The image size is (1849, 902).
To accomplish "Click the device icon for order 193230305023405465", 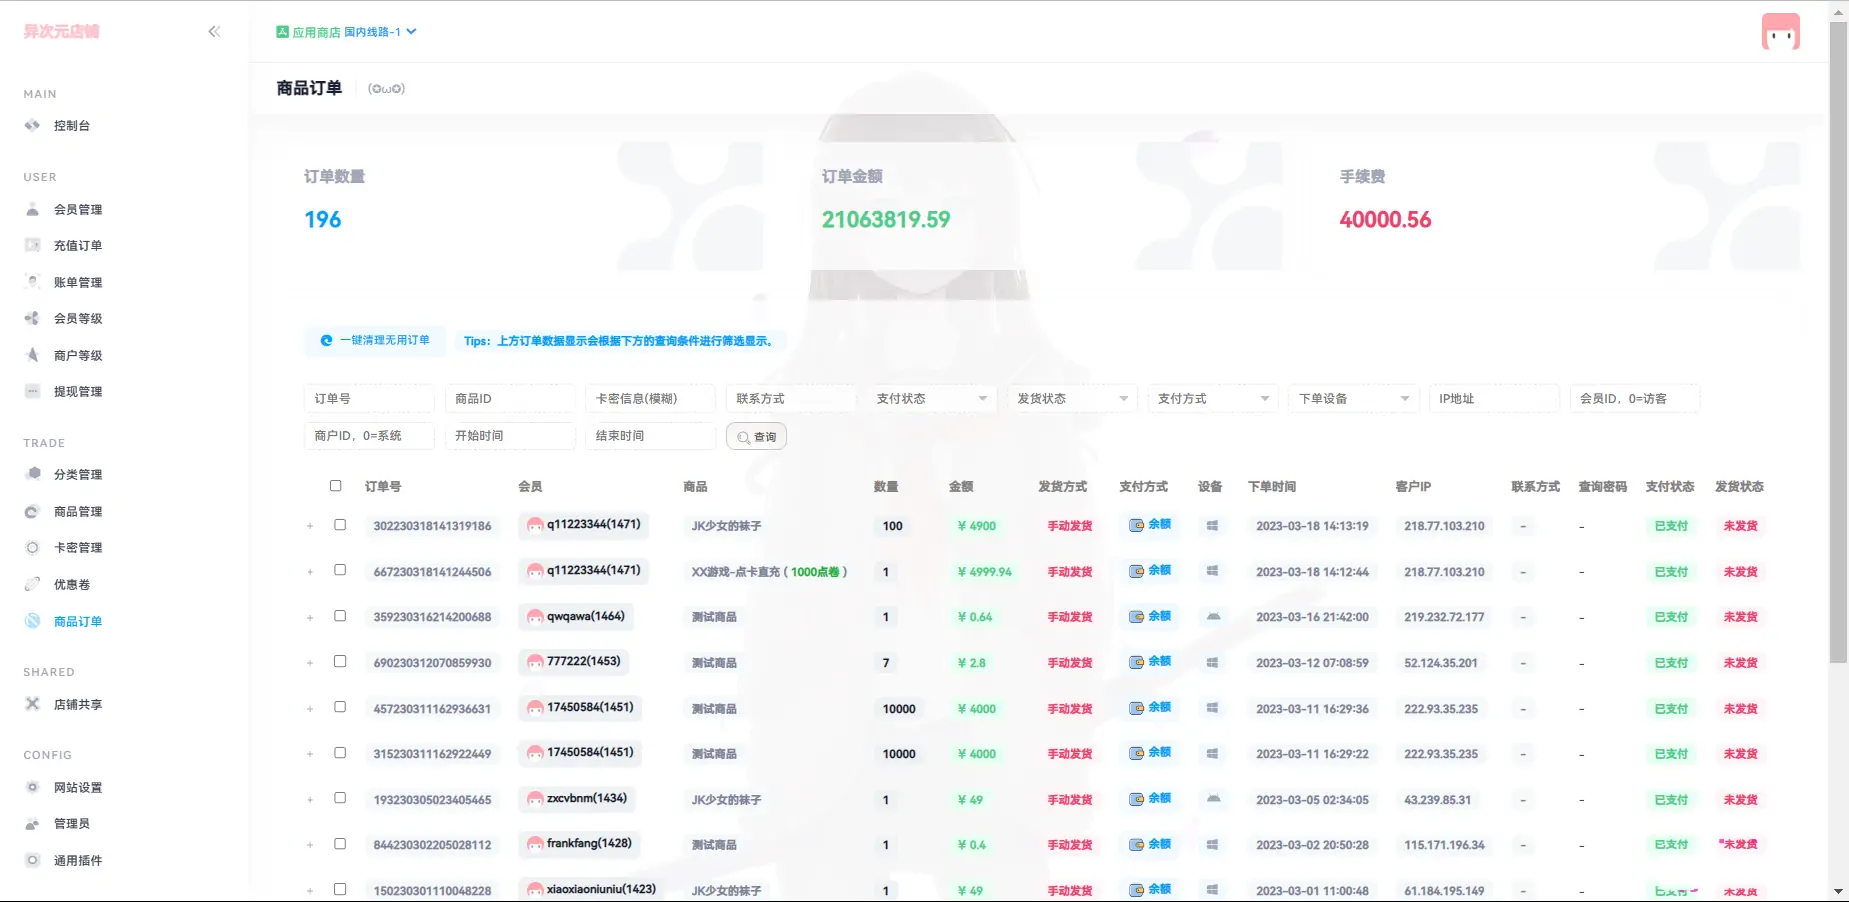I will pyautogui.click(x=1213, y=799).
